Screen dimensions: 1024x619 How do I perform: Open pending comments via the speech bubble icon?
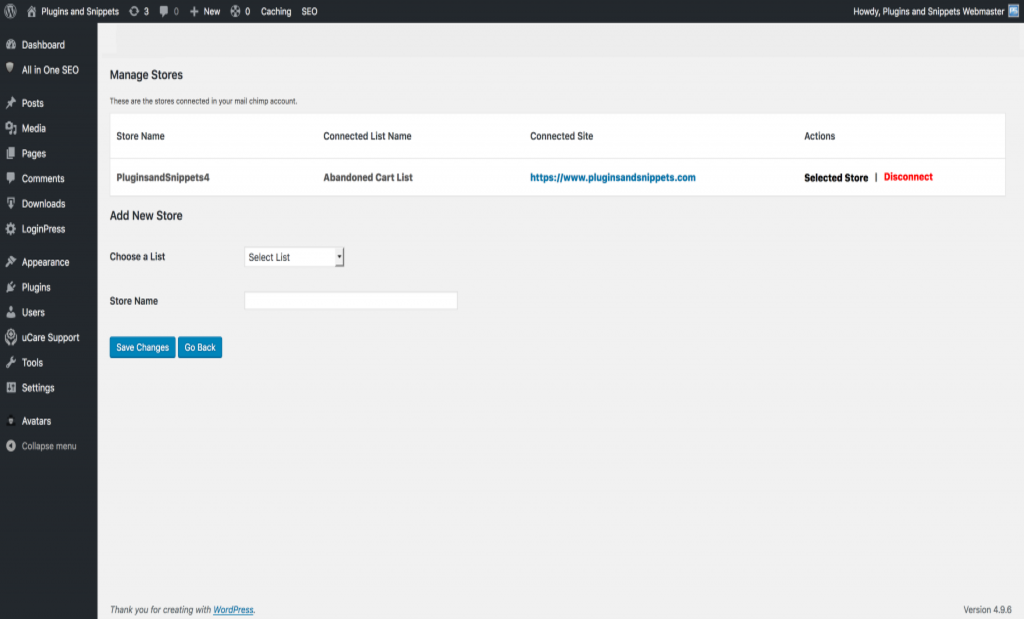click(166, 12)
